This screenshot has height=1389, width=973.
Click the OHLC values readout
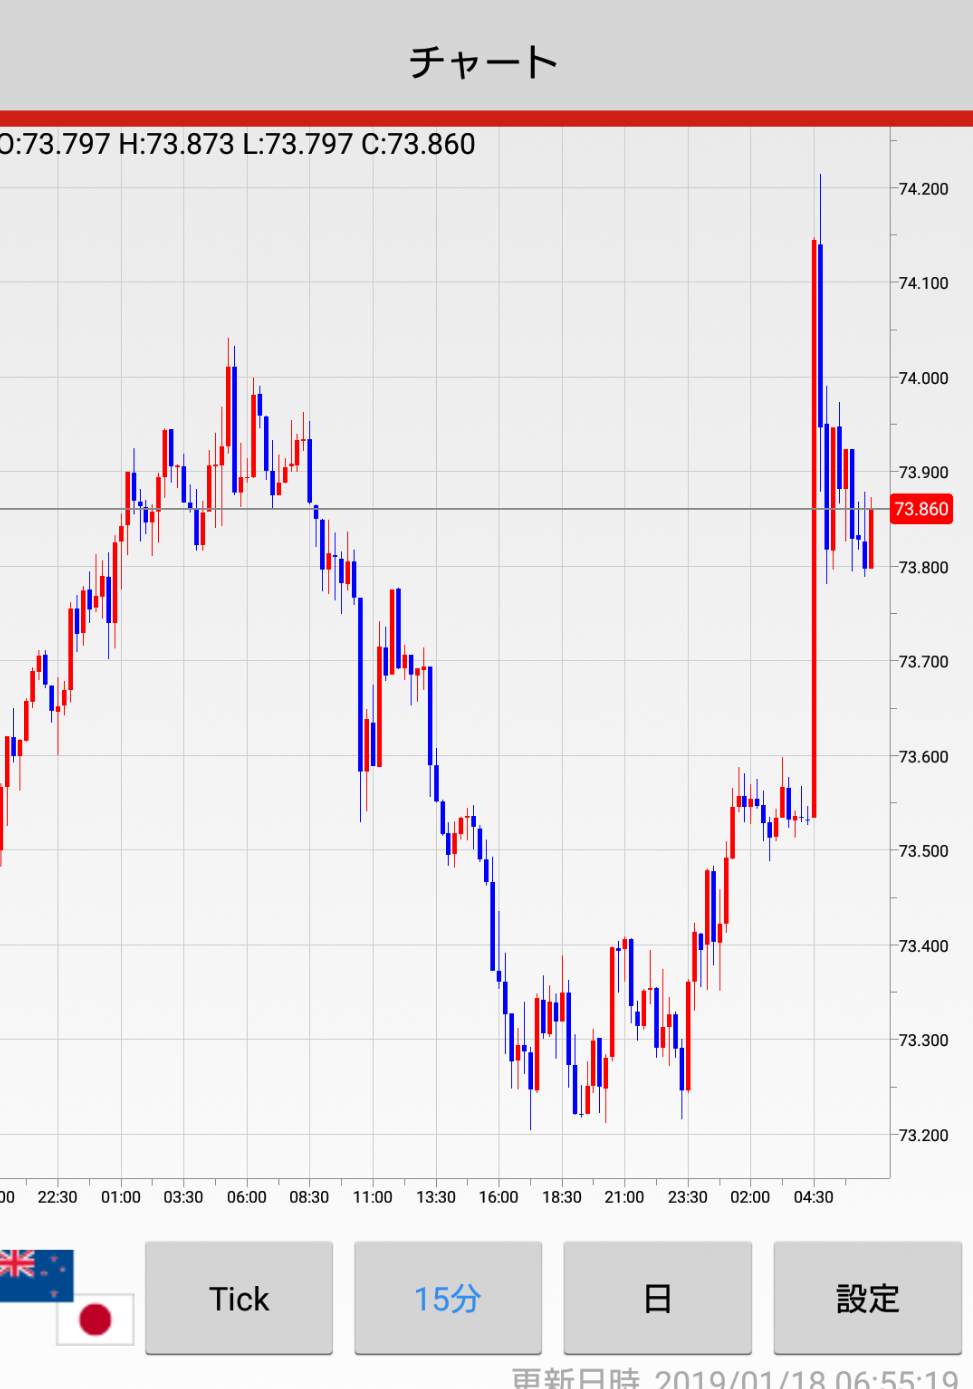[238, 144]
